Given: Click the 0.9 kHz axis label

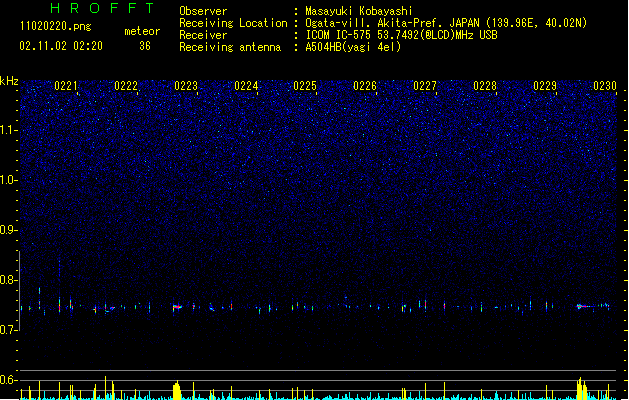Looking at the screenshot, I should click(8, 230).
